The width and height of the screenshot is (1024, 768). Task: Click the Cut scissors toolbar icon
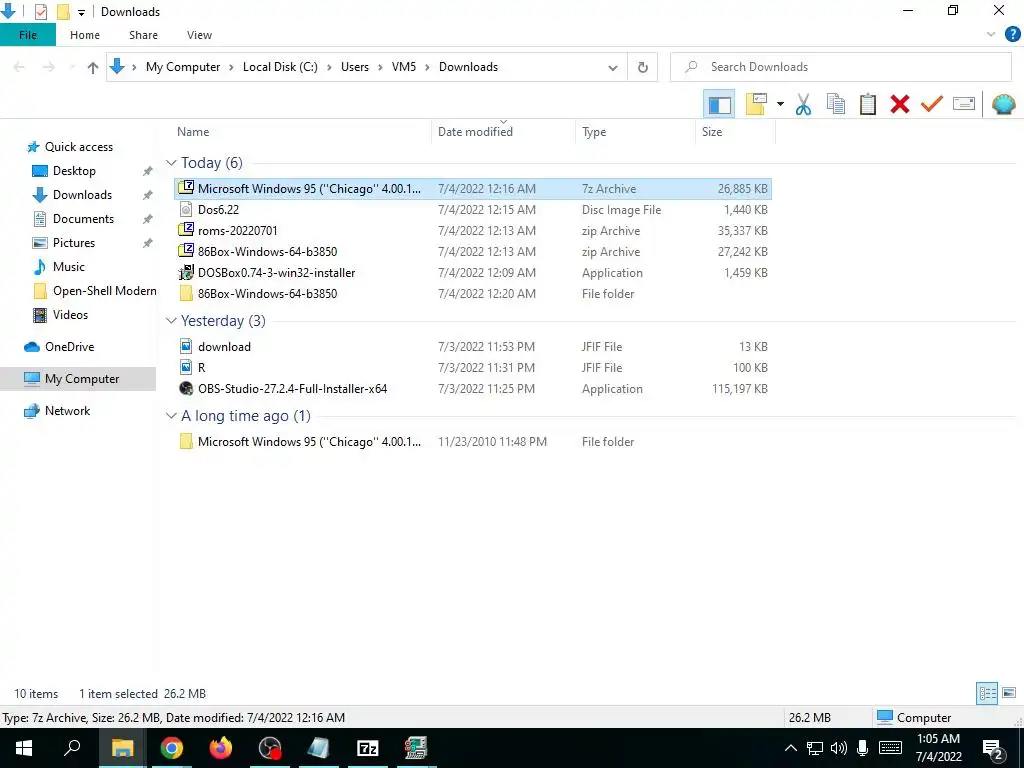pyautogui.click(x=803, y=104)
